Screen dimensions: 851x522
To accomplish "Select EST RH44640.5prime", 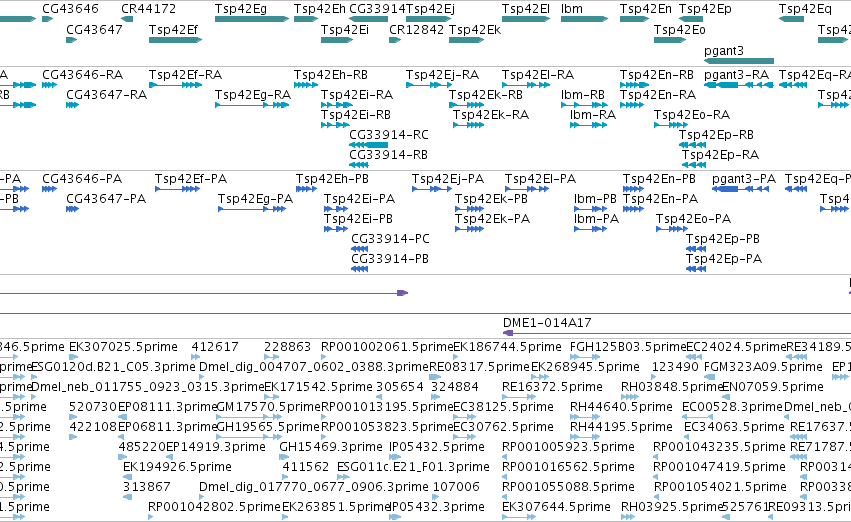I will (x=621, y=407).
